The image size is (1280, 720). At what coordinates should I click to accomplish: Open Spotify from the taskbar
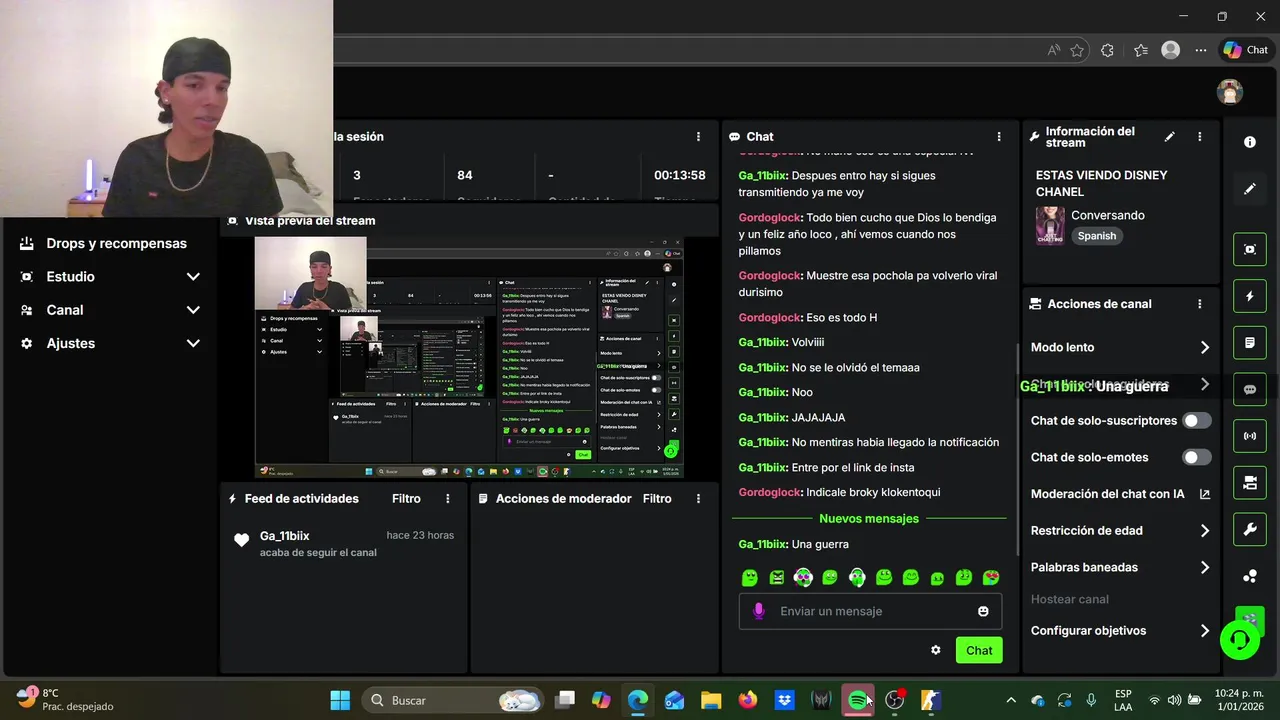857,701
